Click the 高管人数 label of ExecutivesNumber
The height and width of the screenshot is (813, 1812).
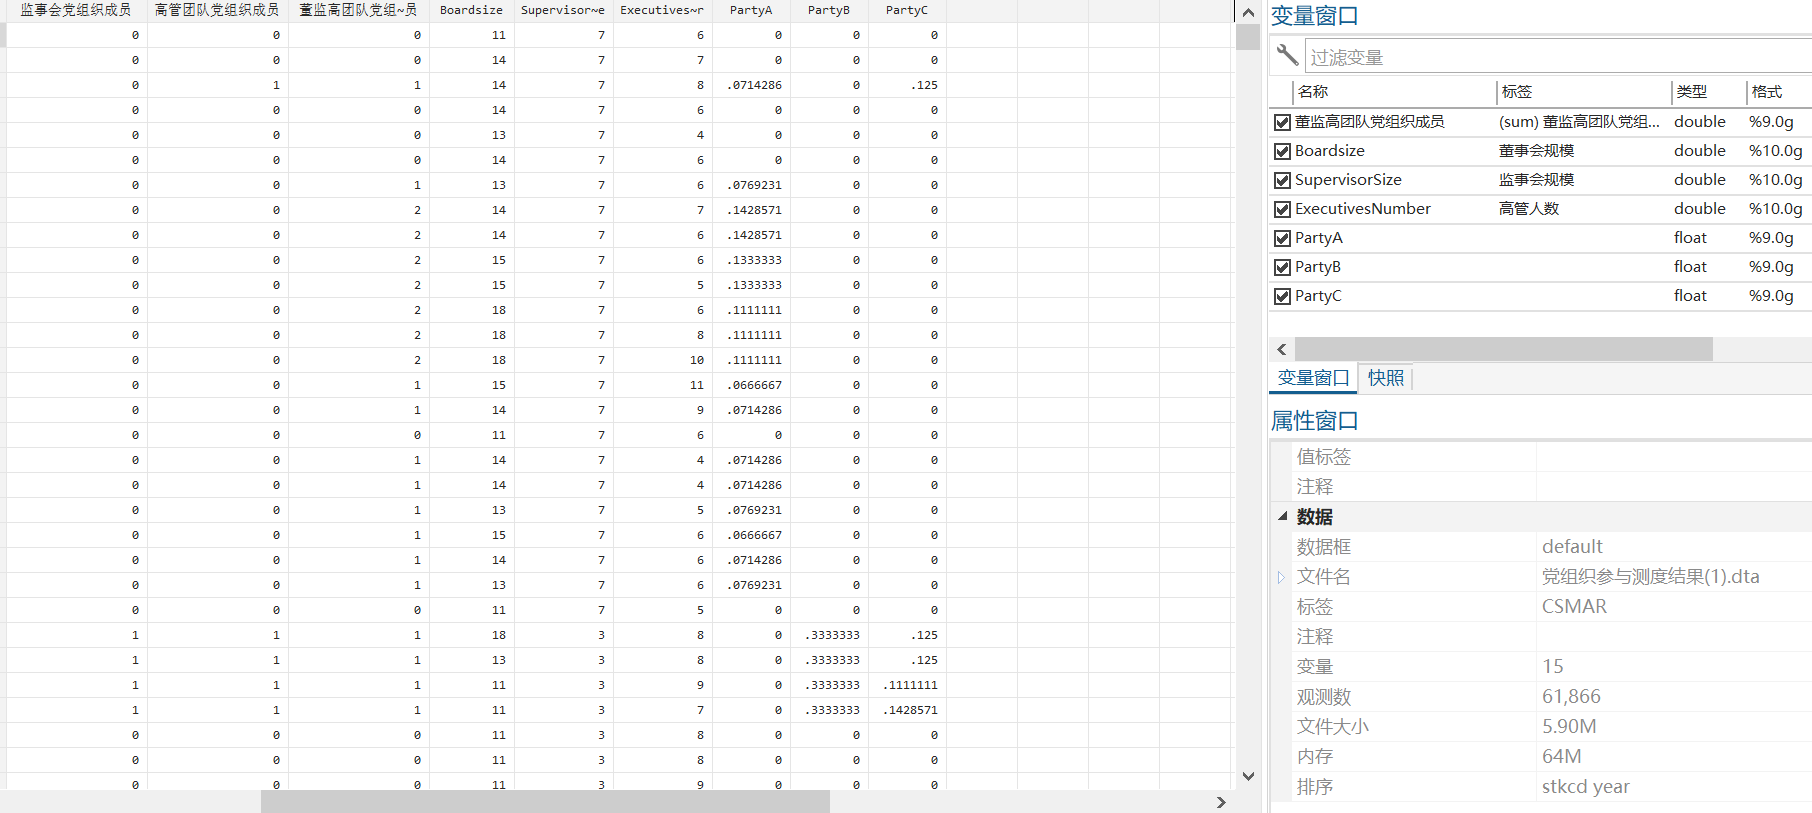tap(1529, 209)
